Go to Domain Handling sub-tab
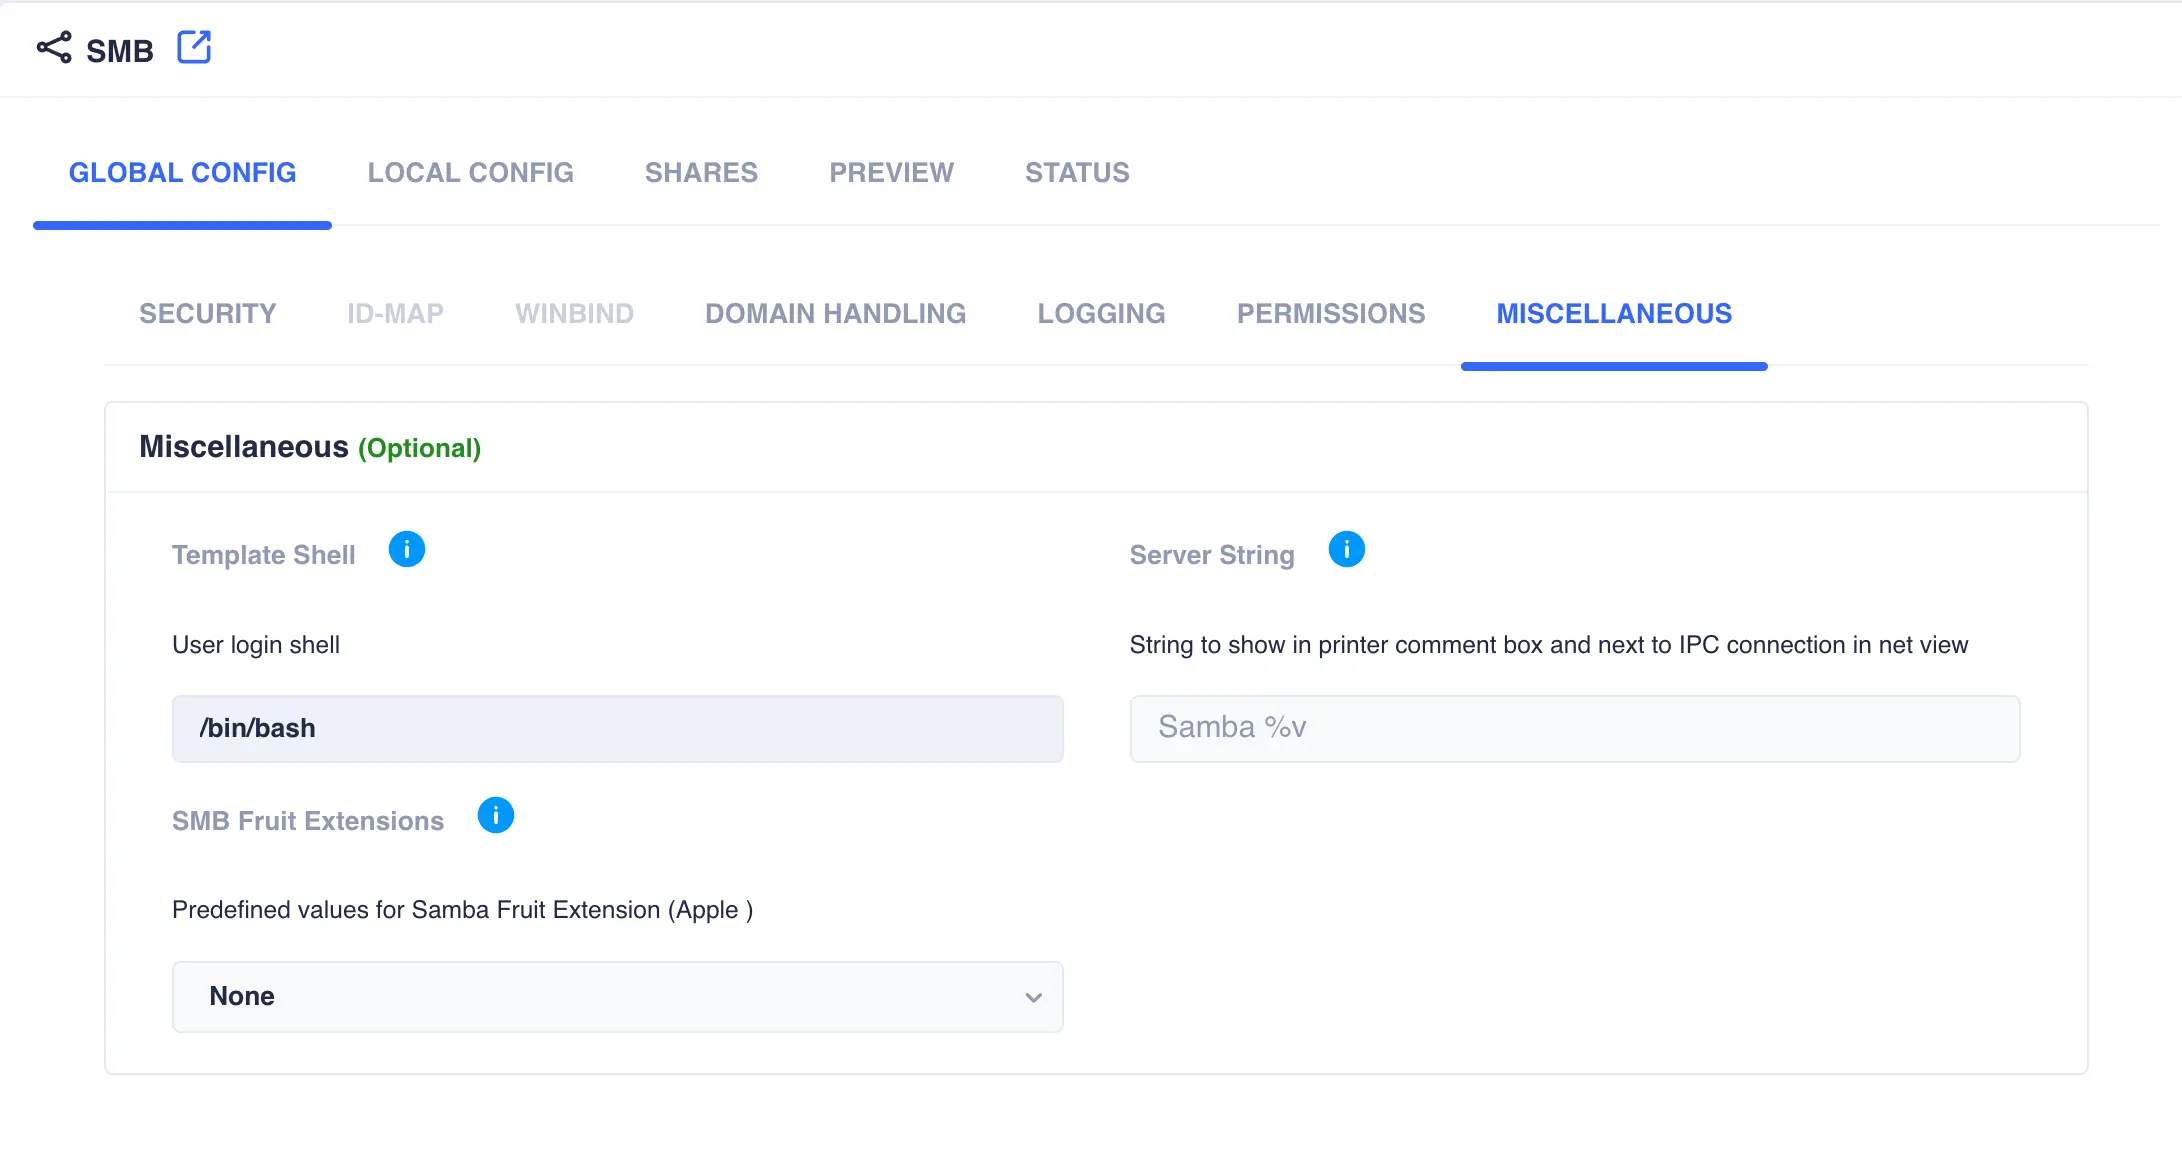Image resolution: width=2182 pixels, height=1164 pixels. pyautogui.click(x=835, y=313)
